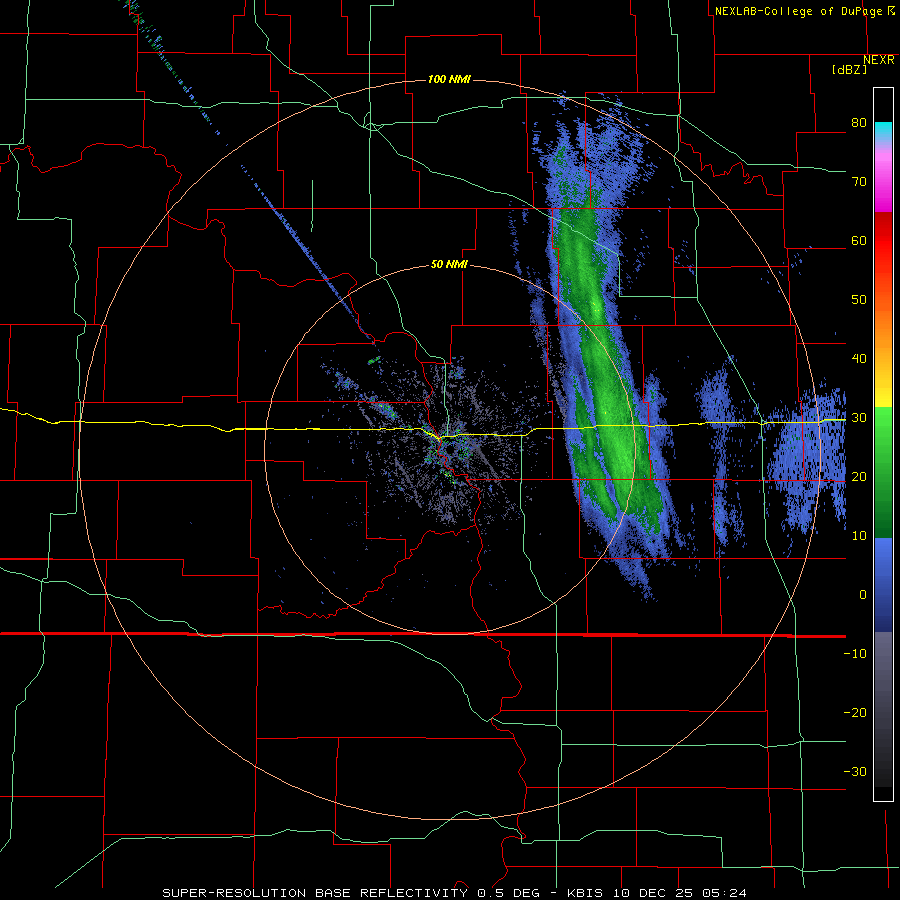Click the 40 dBZ scale value
900x900 pixels.
859,359
